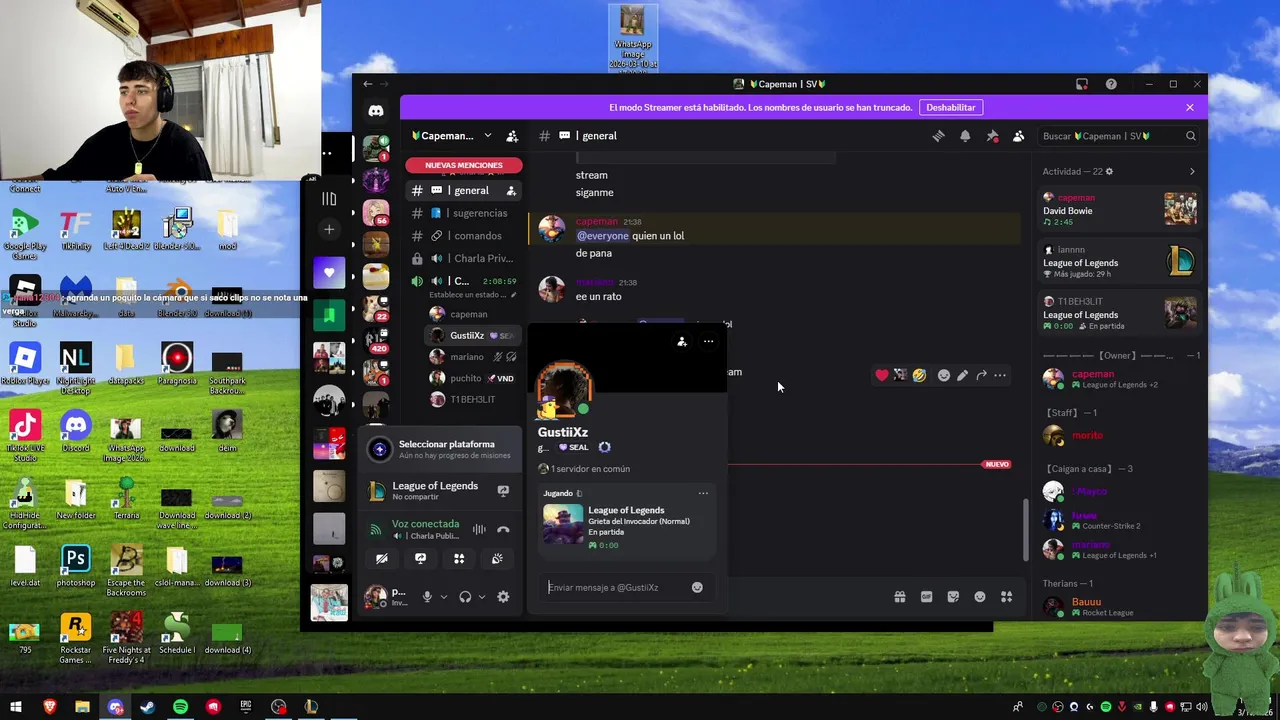Open sticker picker in chat bar

click(x=953, y=597)
